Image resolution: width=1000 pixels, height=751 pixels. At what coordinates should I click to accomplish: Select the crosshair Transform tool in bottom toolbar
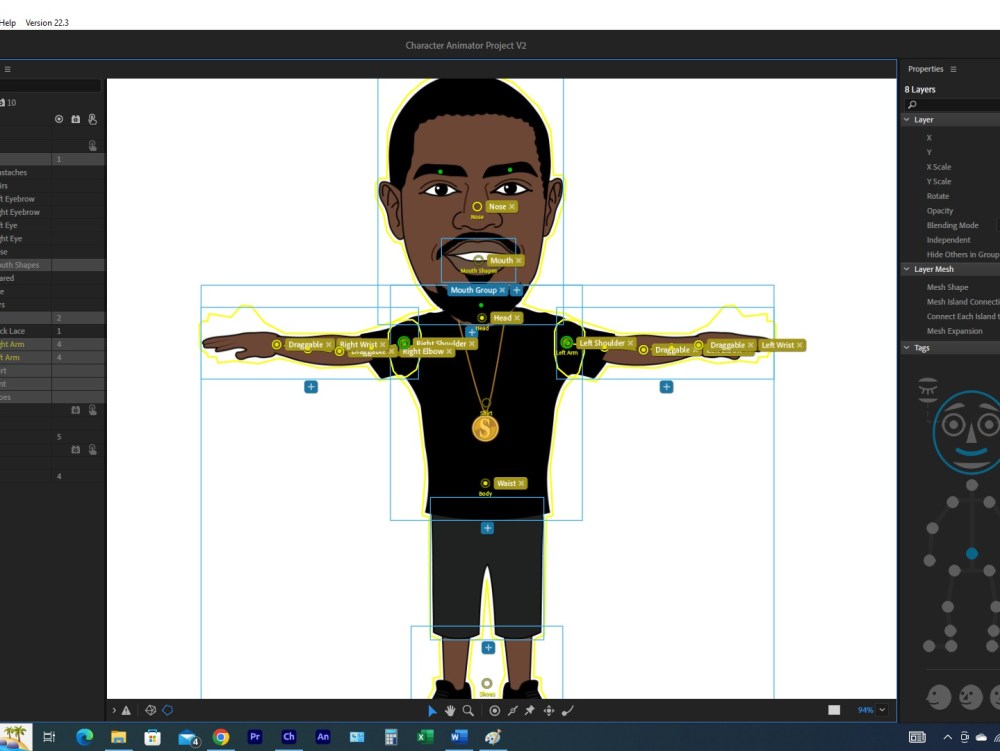pyautogui.click(x=548, y=710)
